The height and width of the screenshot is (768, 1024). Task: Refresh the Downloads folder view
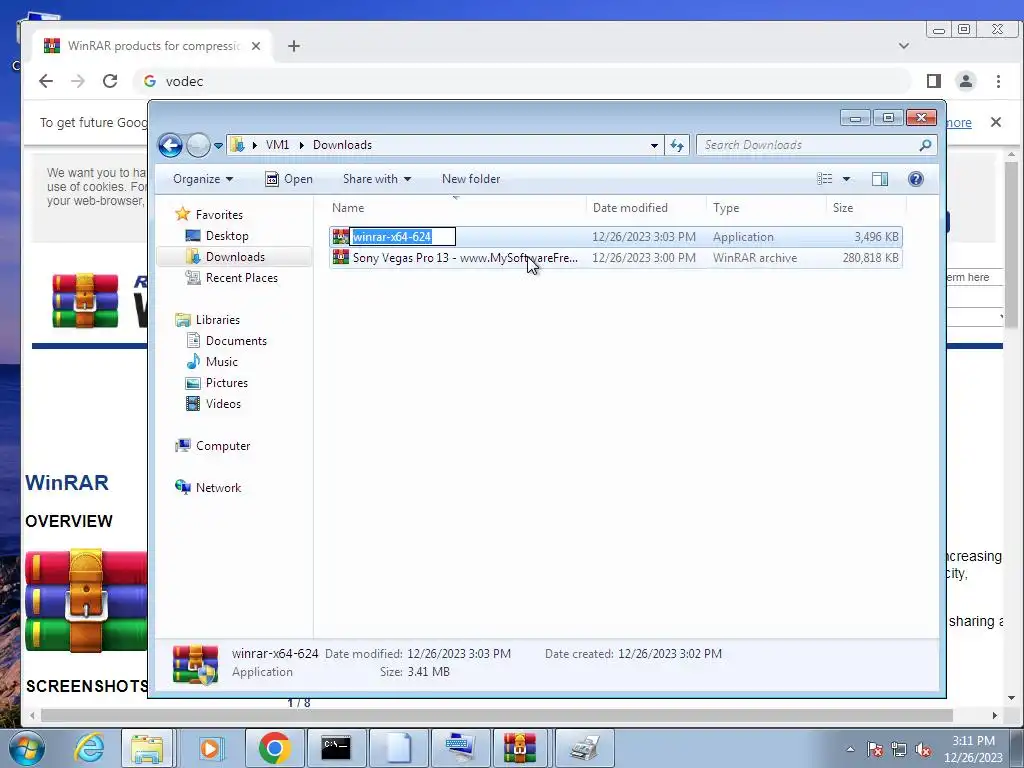(x=677, y=145)
